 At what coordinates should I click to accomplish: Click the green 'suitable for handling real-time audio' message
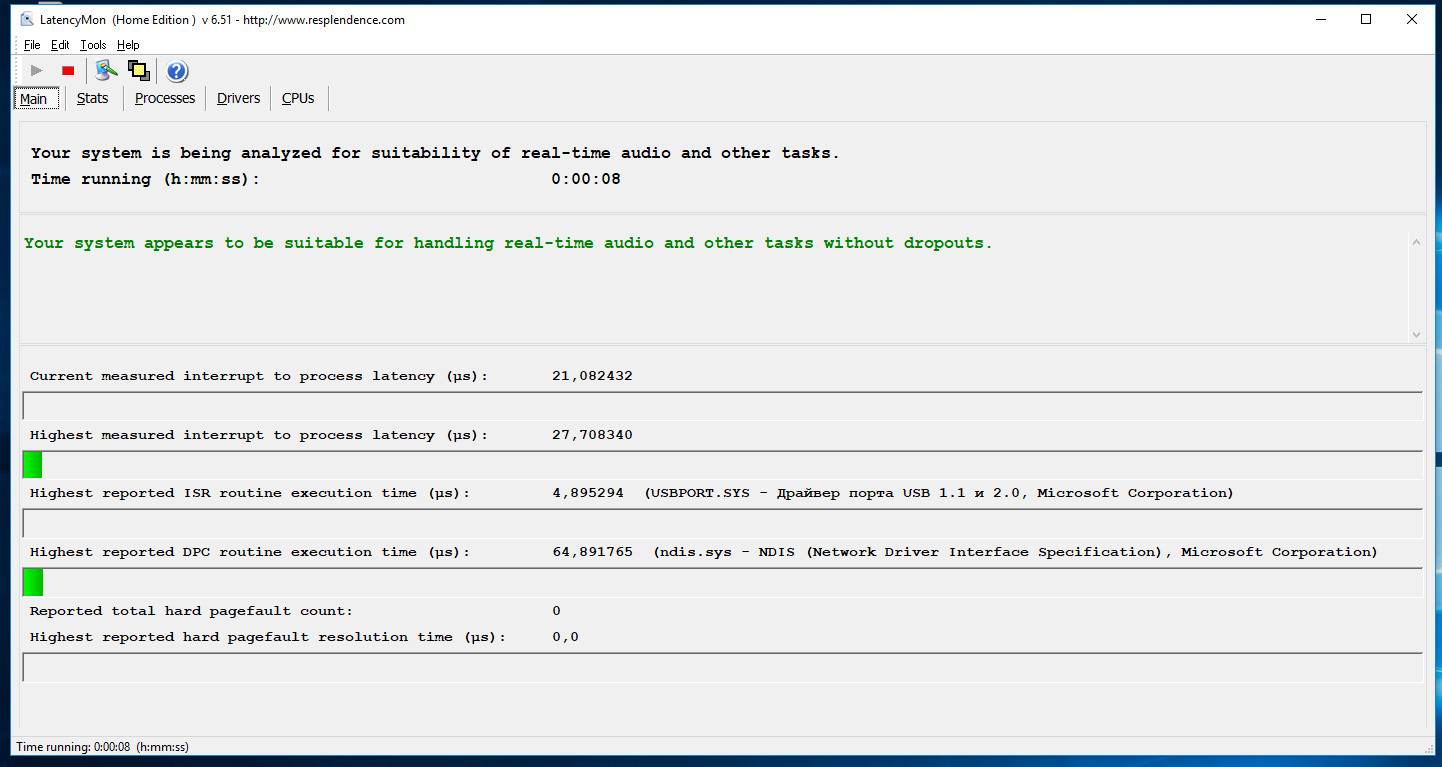coord(508,243)
